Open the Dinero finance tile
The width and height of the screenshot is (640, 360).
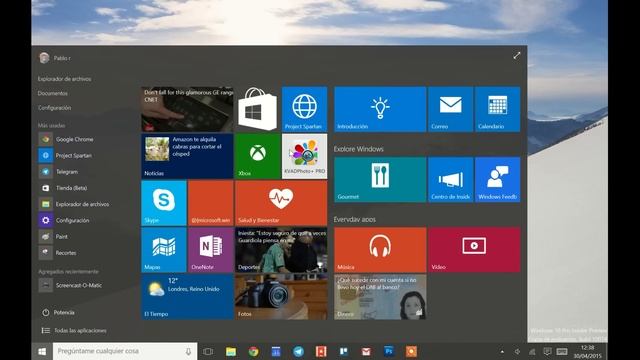pyautogui.click(x=380, y=297)
